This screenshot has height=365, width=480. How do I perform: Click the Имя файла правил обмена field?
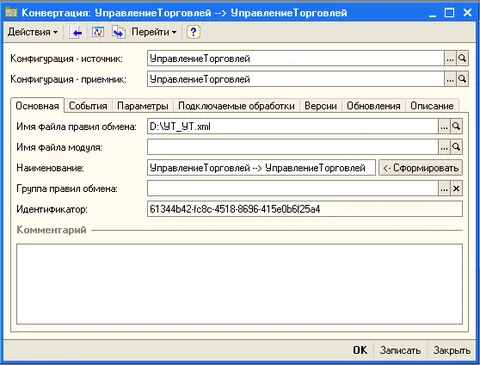[293, 127]
